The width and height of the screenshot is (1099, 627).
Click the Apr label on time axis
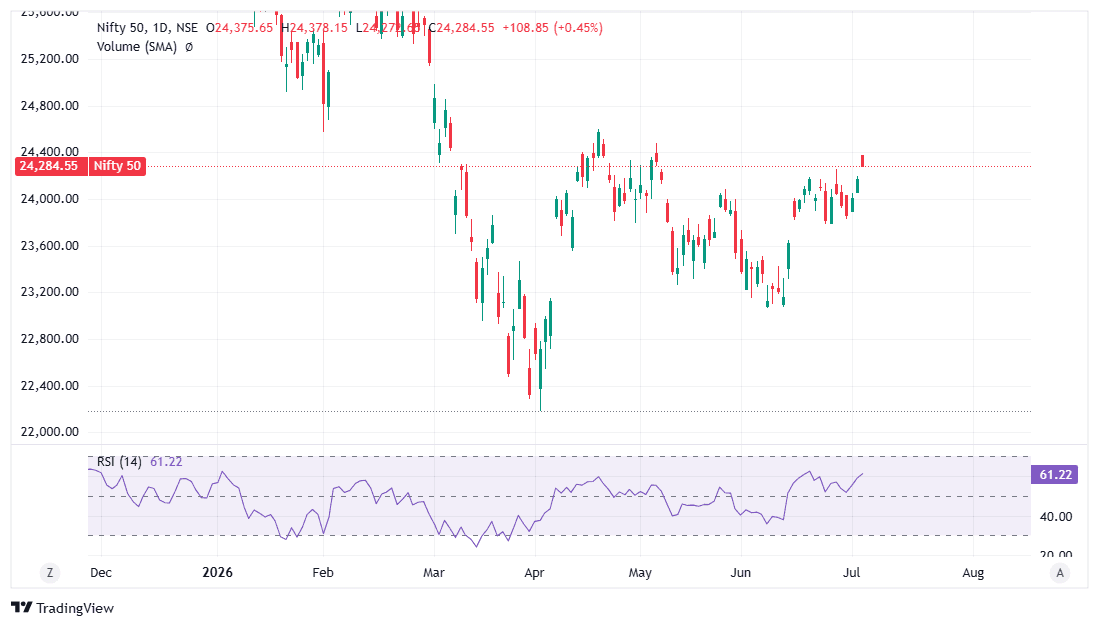point(534,572)
